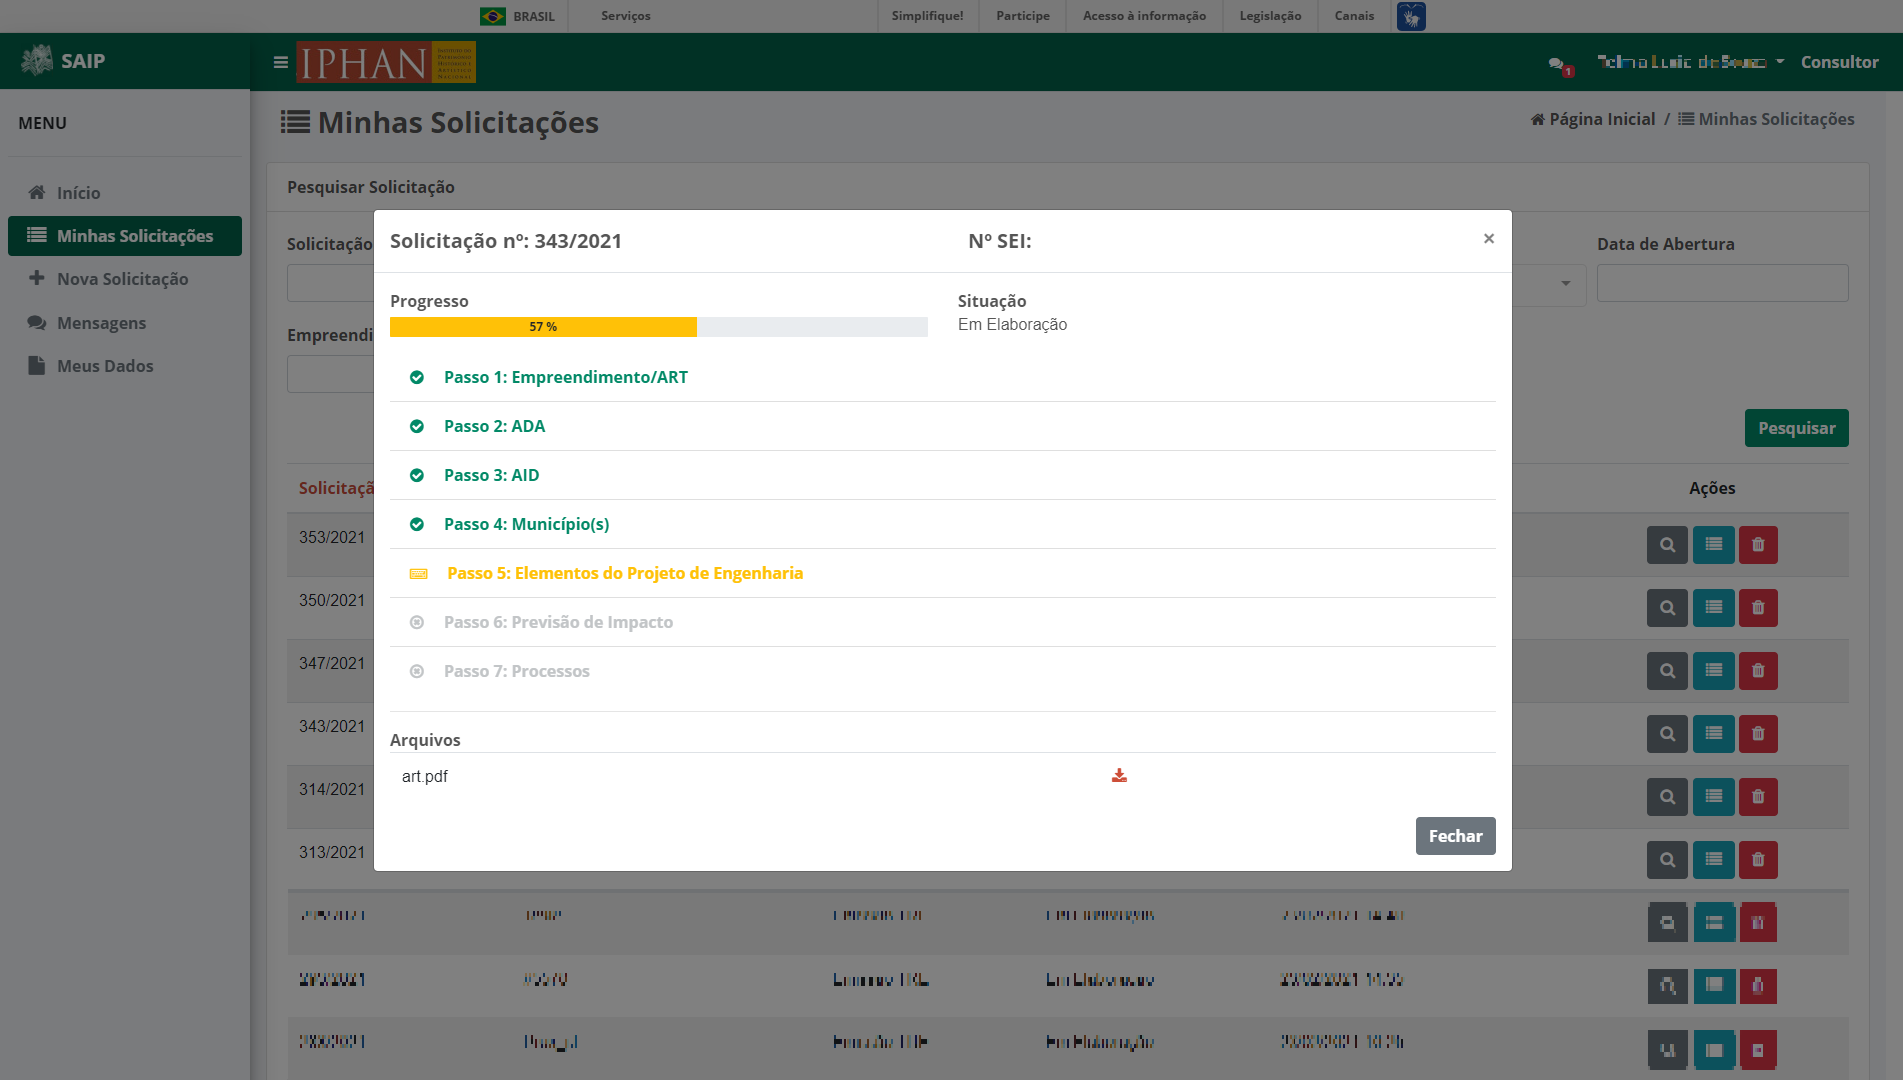Open Mensagens in sidebar
Viewport: 1903px width, 1080px height.
pos(125,323)
